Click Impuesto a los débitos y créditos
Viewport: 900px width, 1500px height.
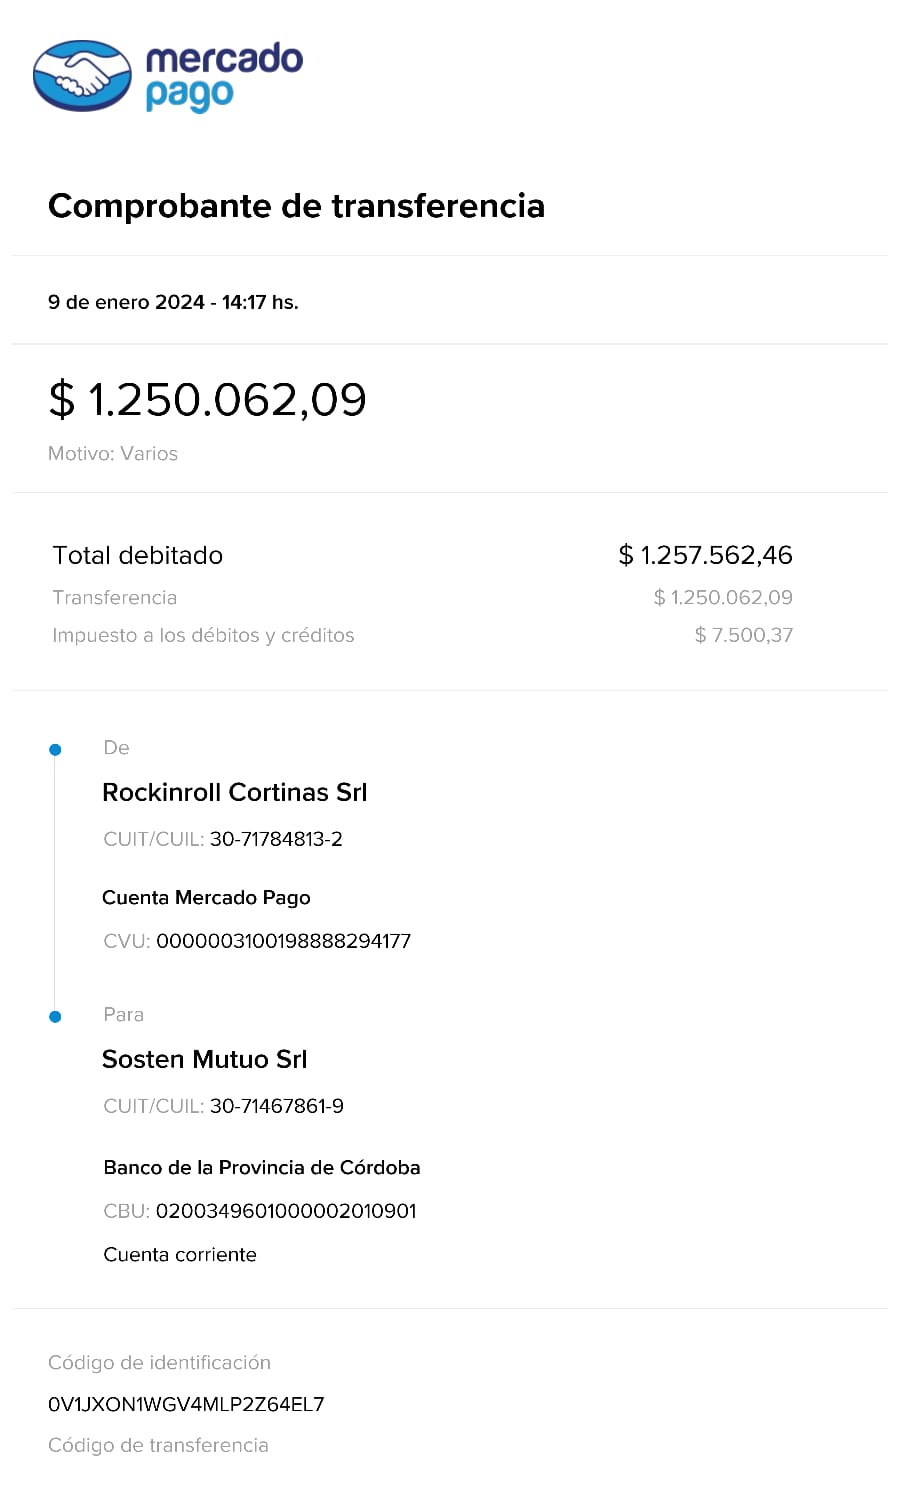pyautogui.click(x=203, y=636)
